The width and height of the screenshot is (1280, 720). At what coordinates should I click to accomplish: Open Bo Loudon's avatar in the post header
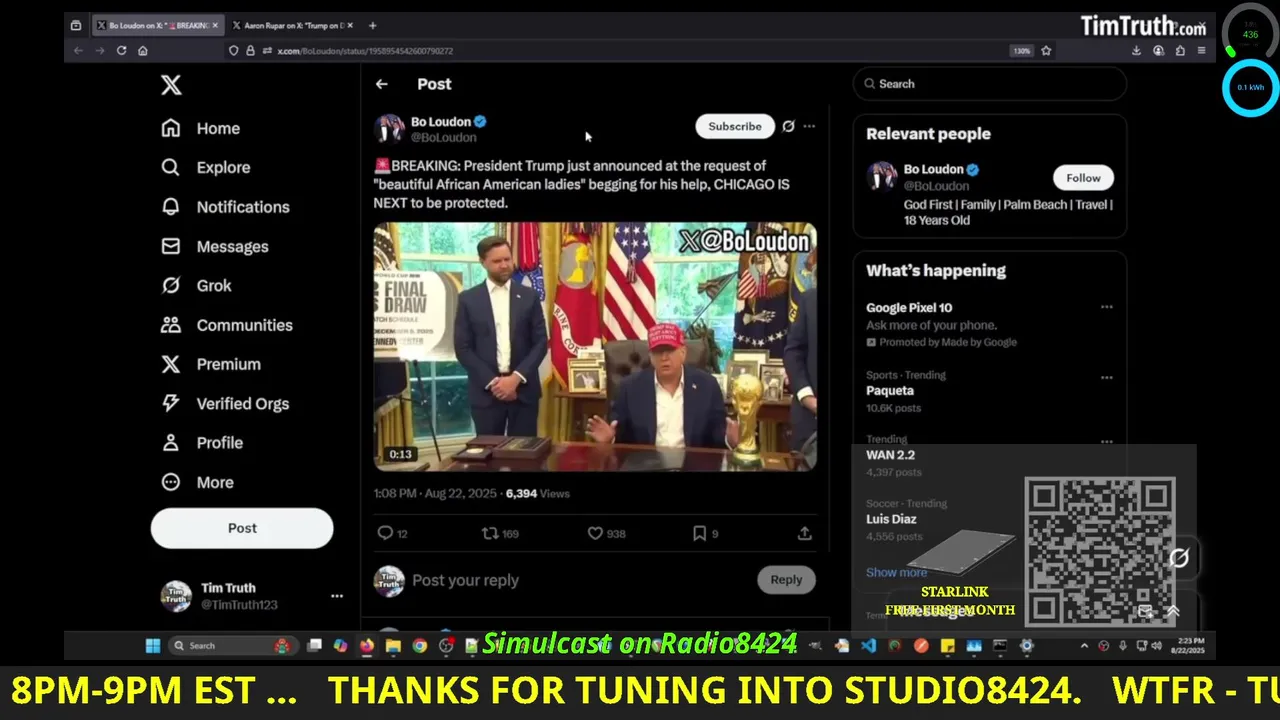(389, 128)
